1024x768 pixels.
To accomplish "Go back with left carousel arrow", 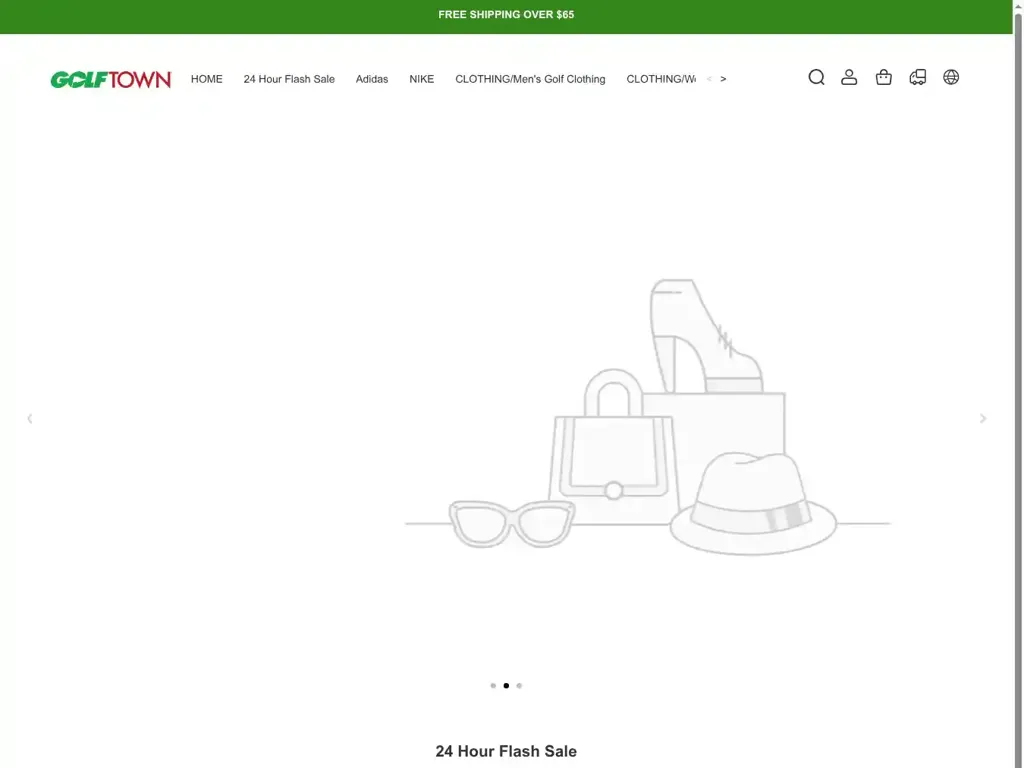I will pyautogui.click(x=29, y=418).
